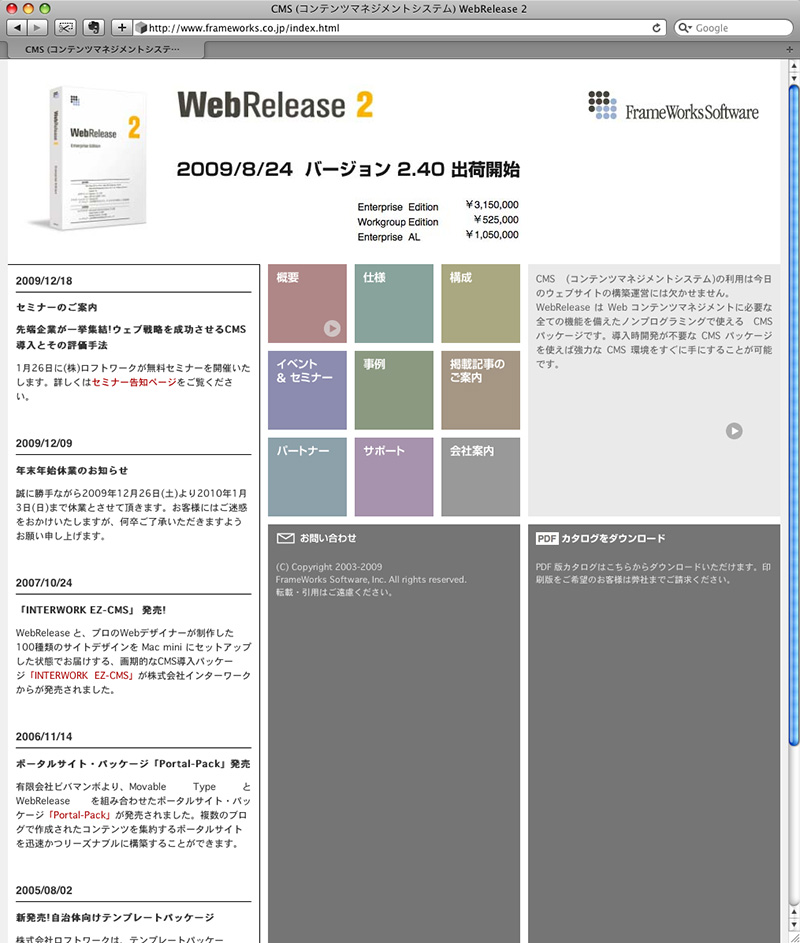Click the Enterprise Edition price ¥3,150,000

(492, 205)
